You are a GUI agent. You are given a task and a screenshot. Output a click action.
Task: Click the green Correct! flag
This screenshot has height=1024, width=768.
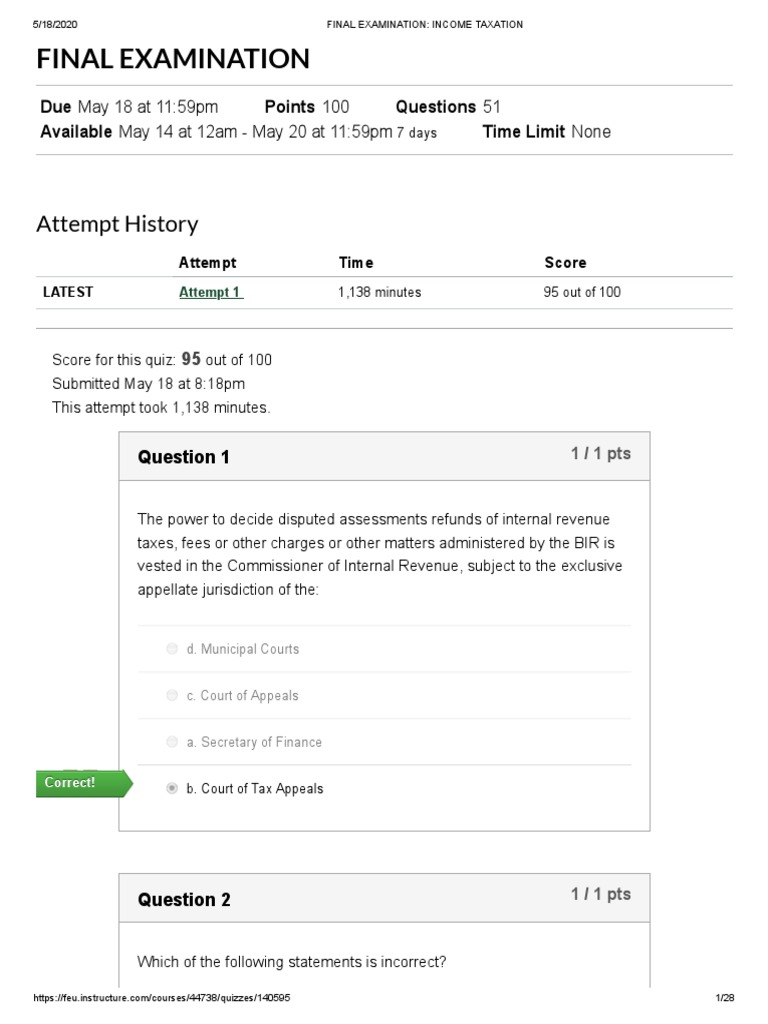coord(84,783)
